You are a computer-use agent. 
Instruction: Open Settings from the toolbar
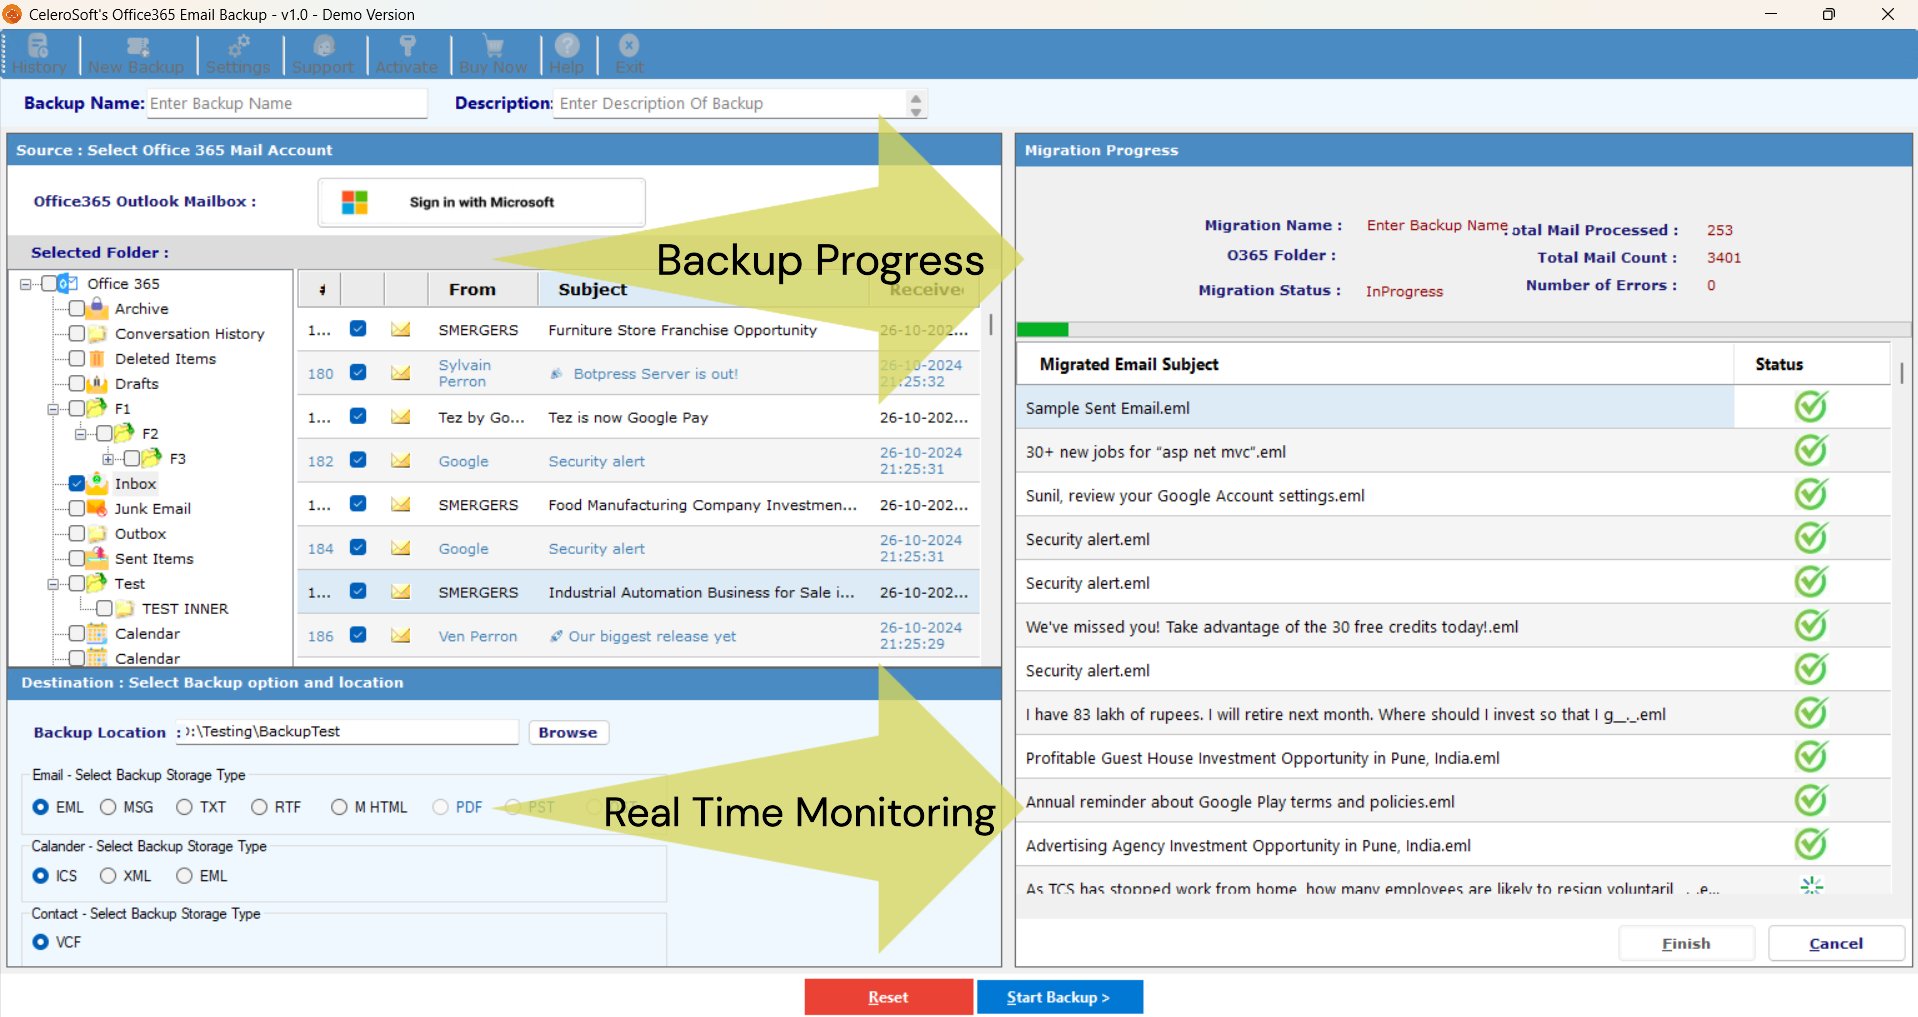pyautogui.click(x=239, y=54)
